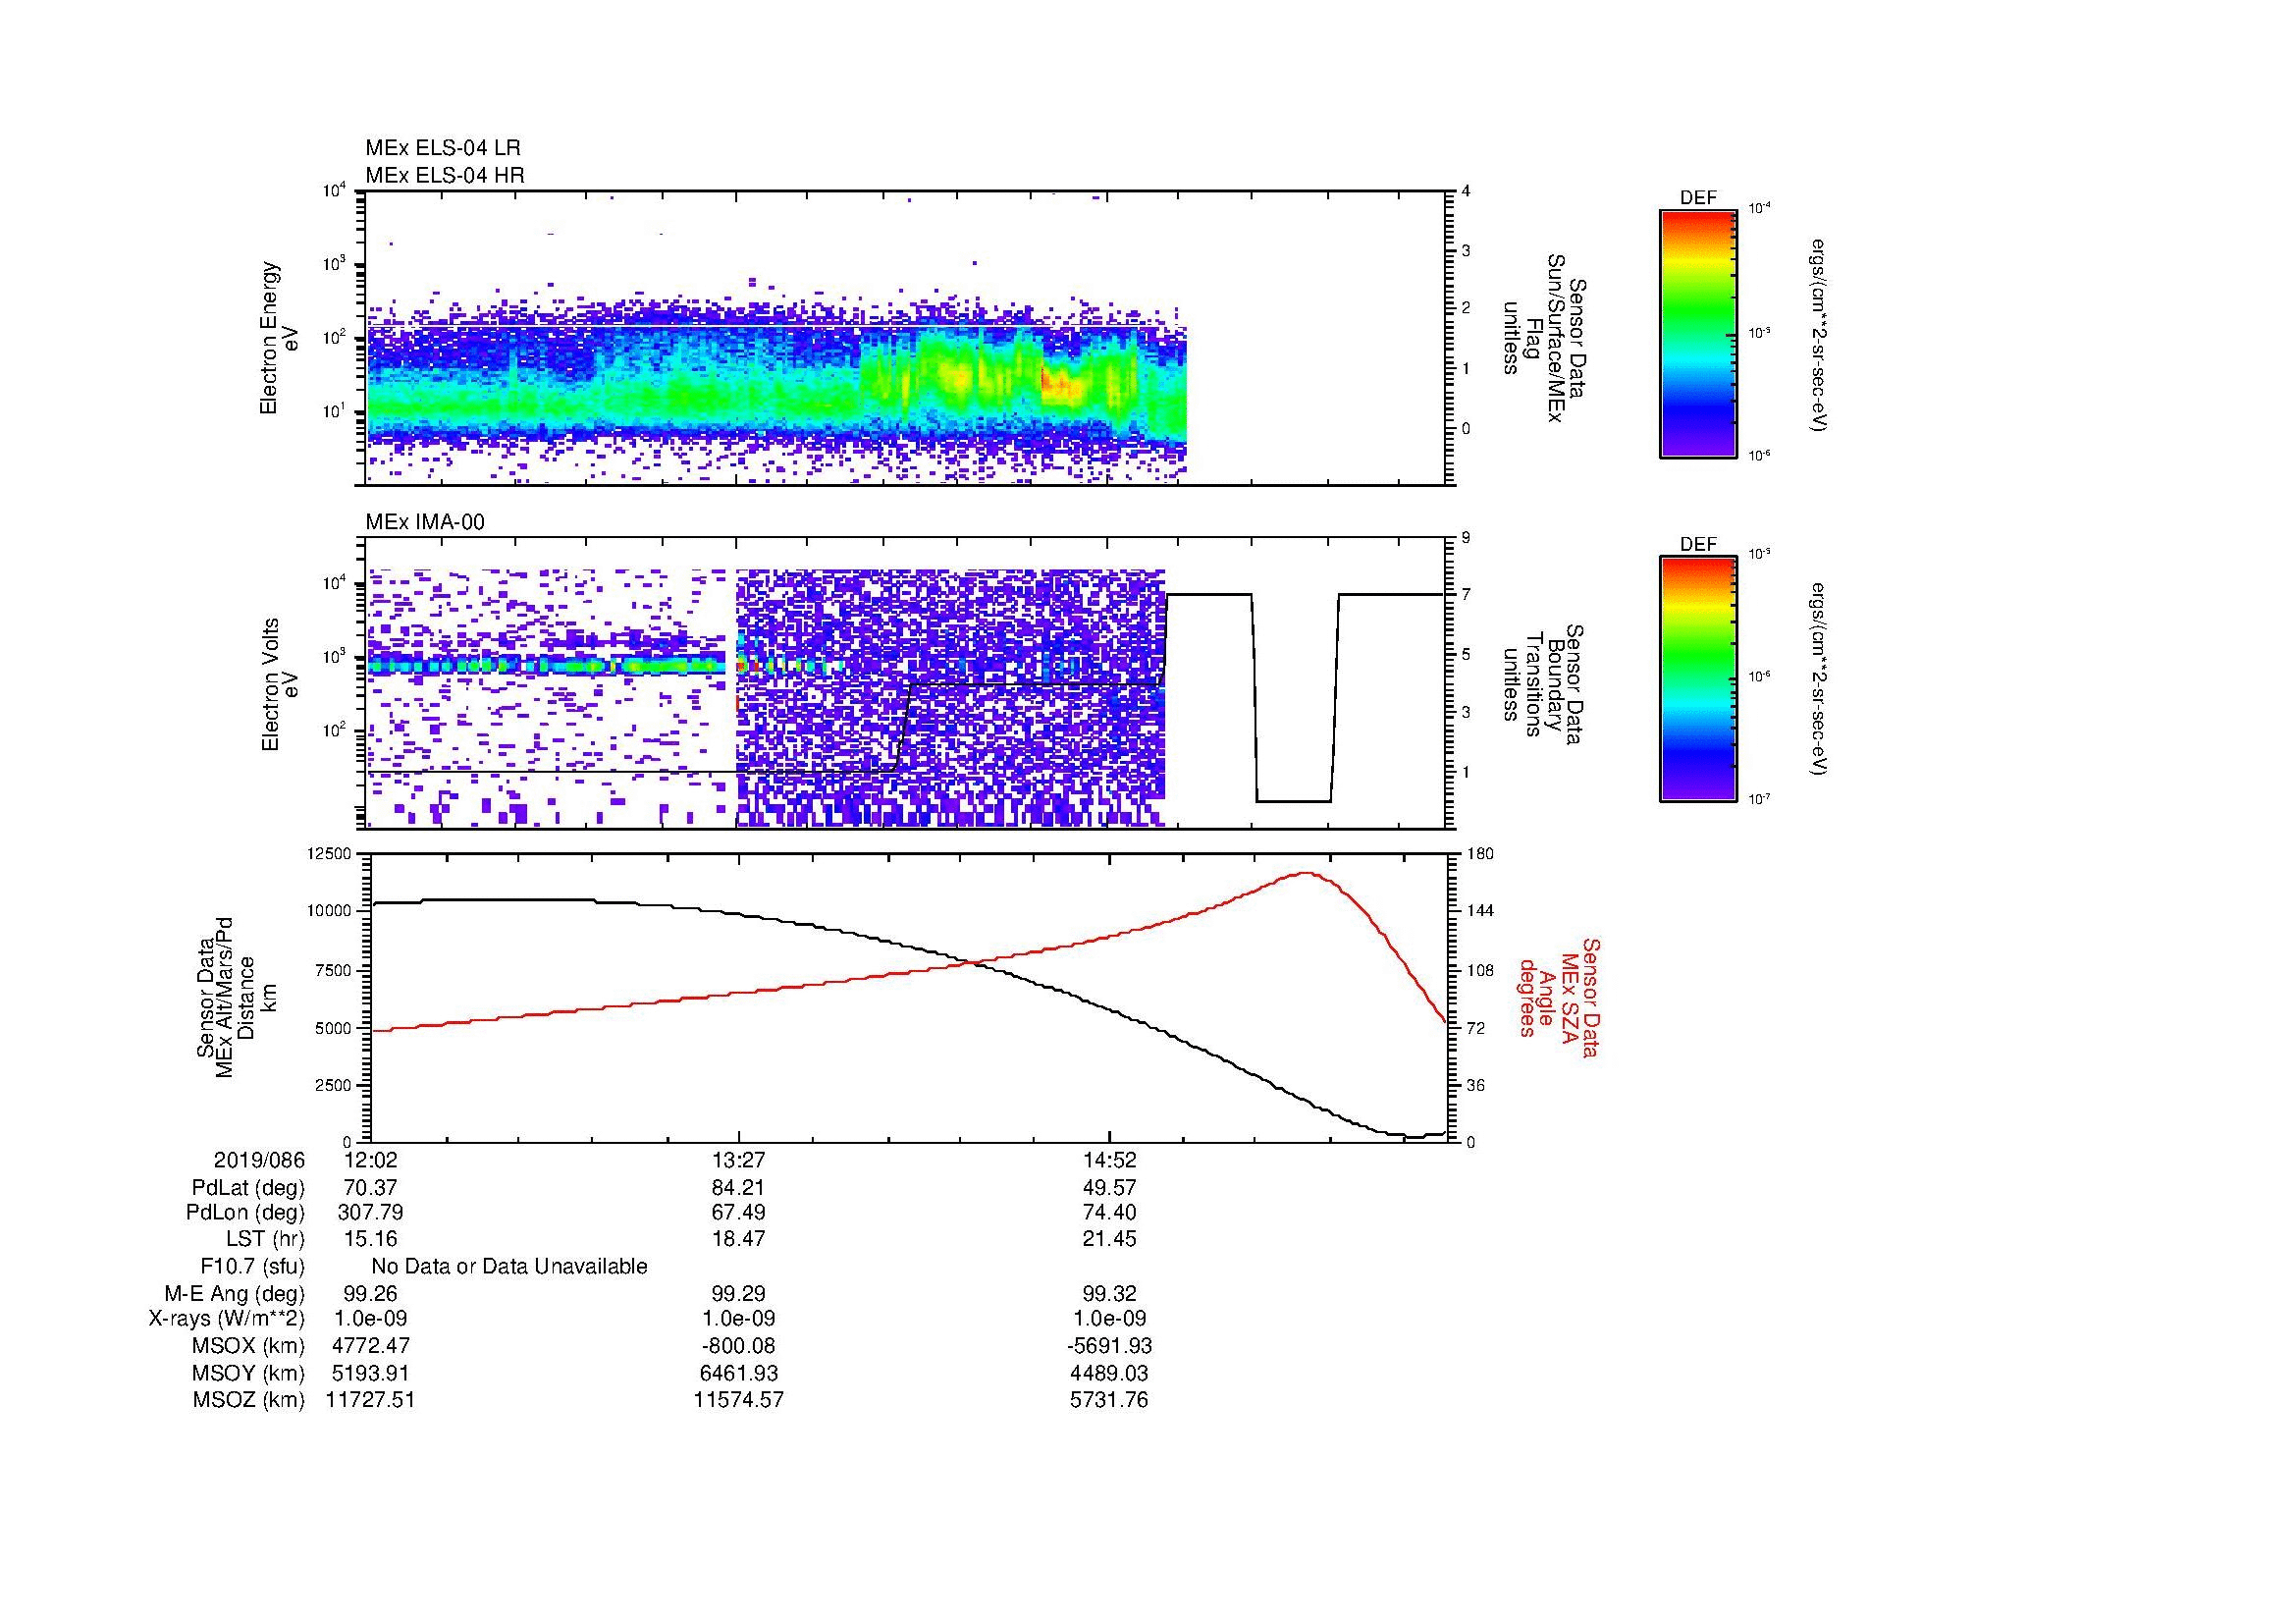Select the MSOY value 4489.03
2296x1623 pixels.
(x=1109, y=1373)
